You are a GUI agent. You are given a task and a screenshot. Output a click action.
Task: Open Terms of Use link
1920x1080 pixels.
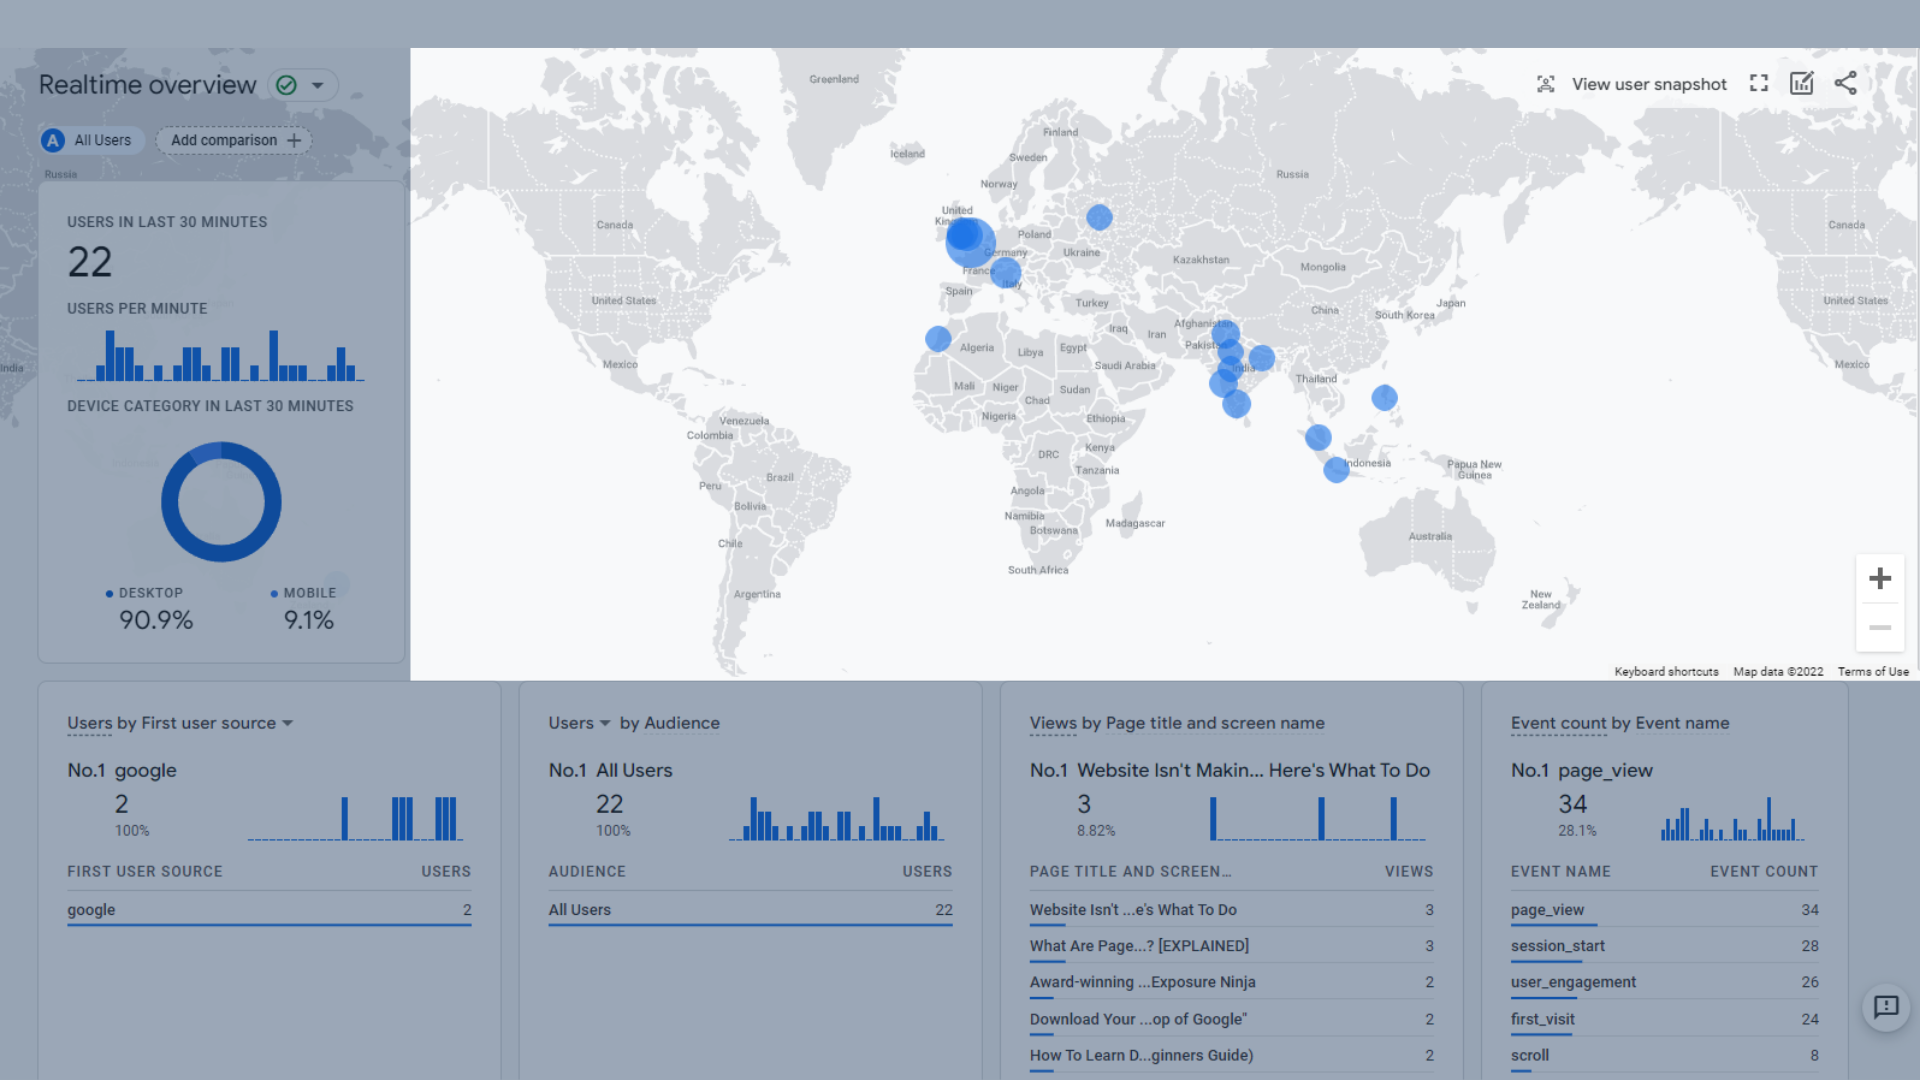(x=1872, y=672)
